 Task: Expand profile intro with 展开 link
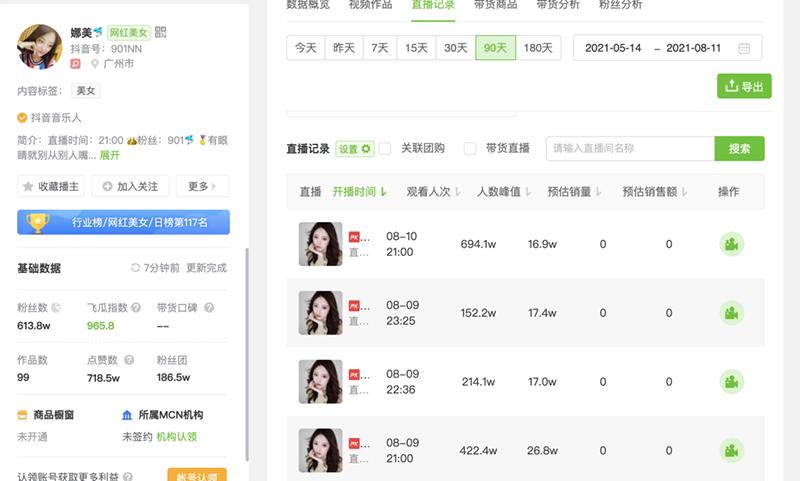(x=110, y=155)
